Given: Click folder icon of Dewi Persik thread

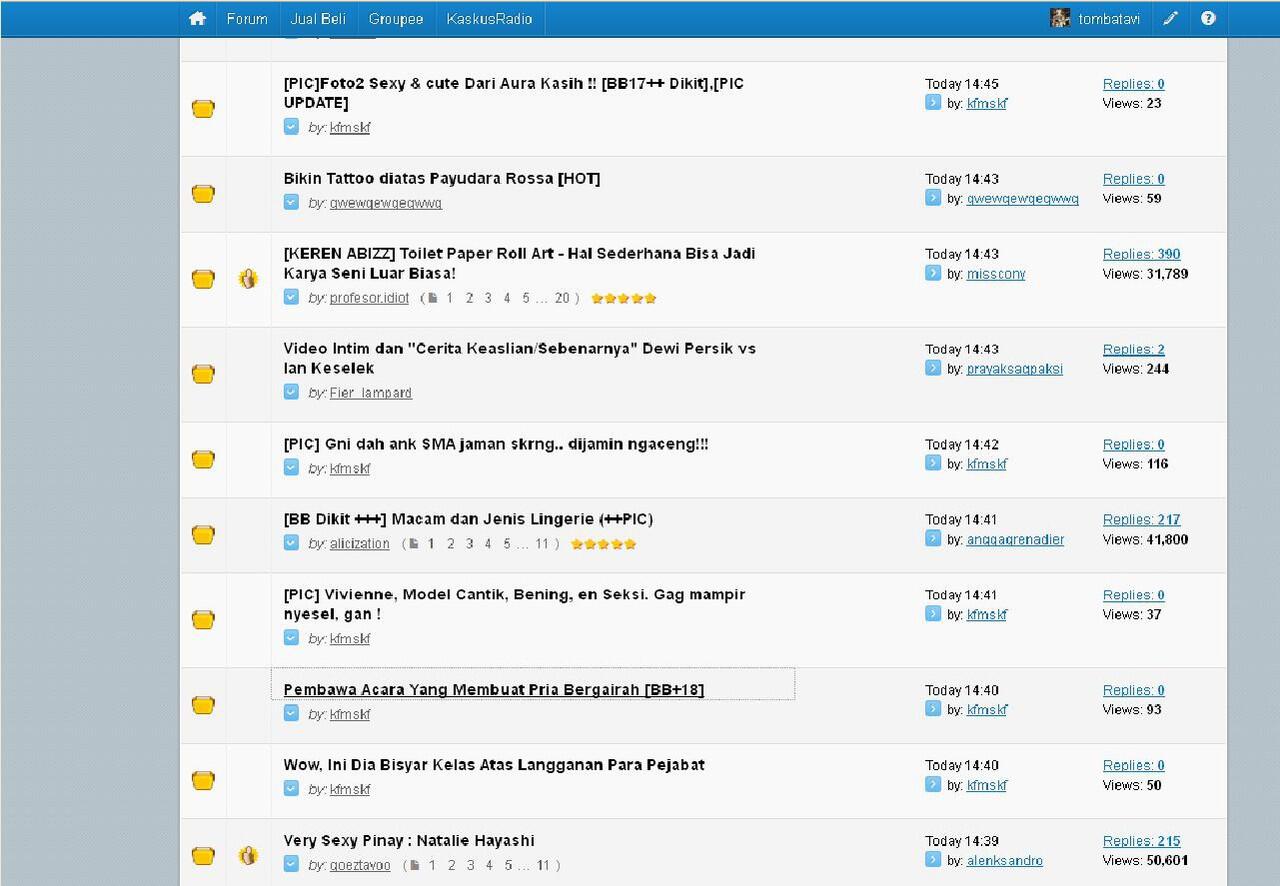Looking at the screenshot, I should 203,373.
